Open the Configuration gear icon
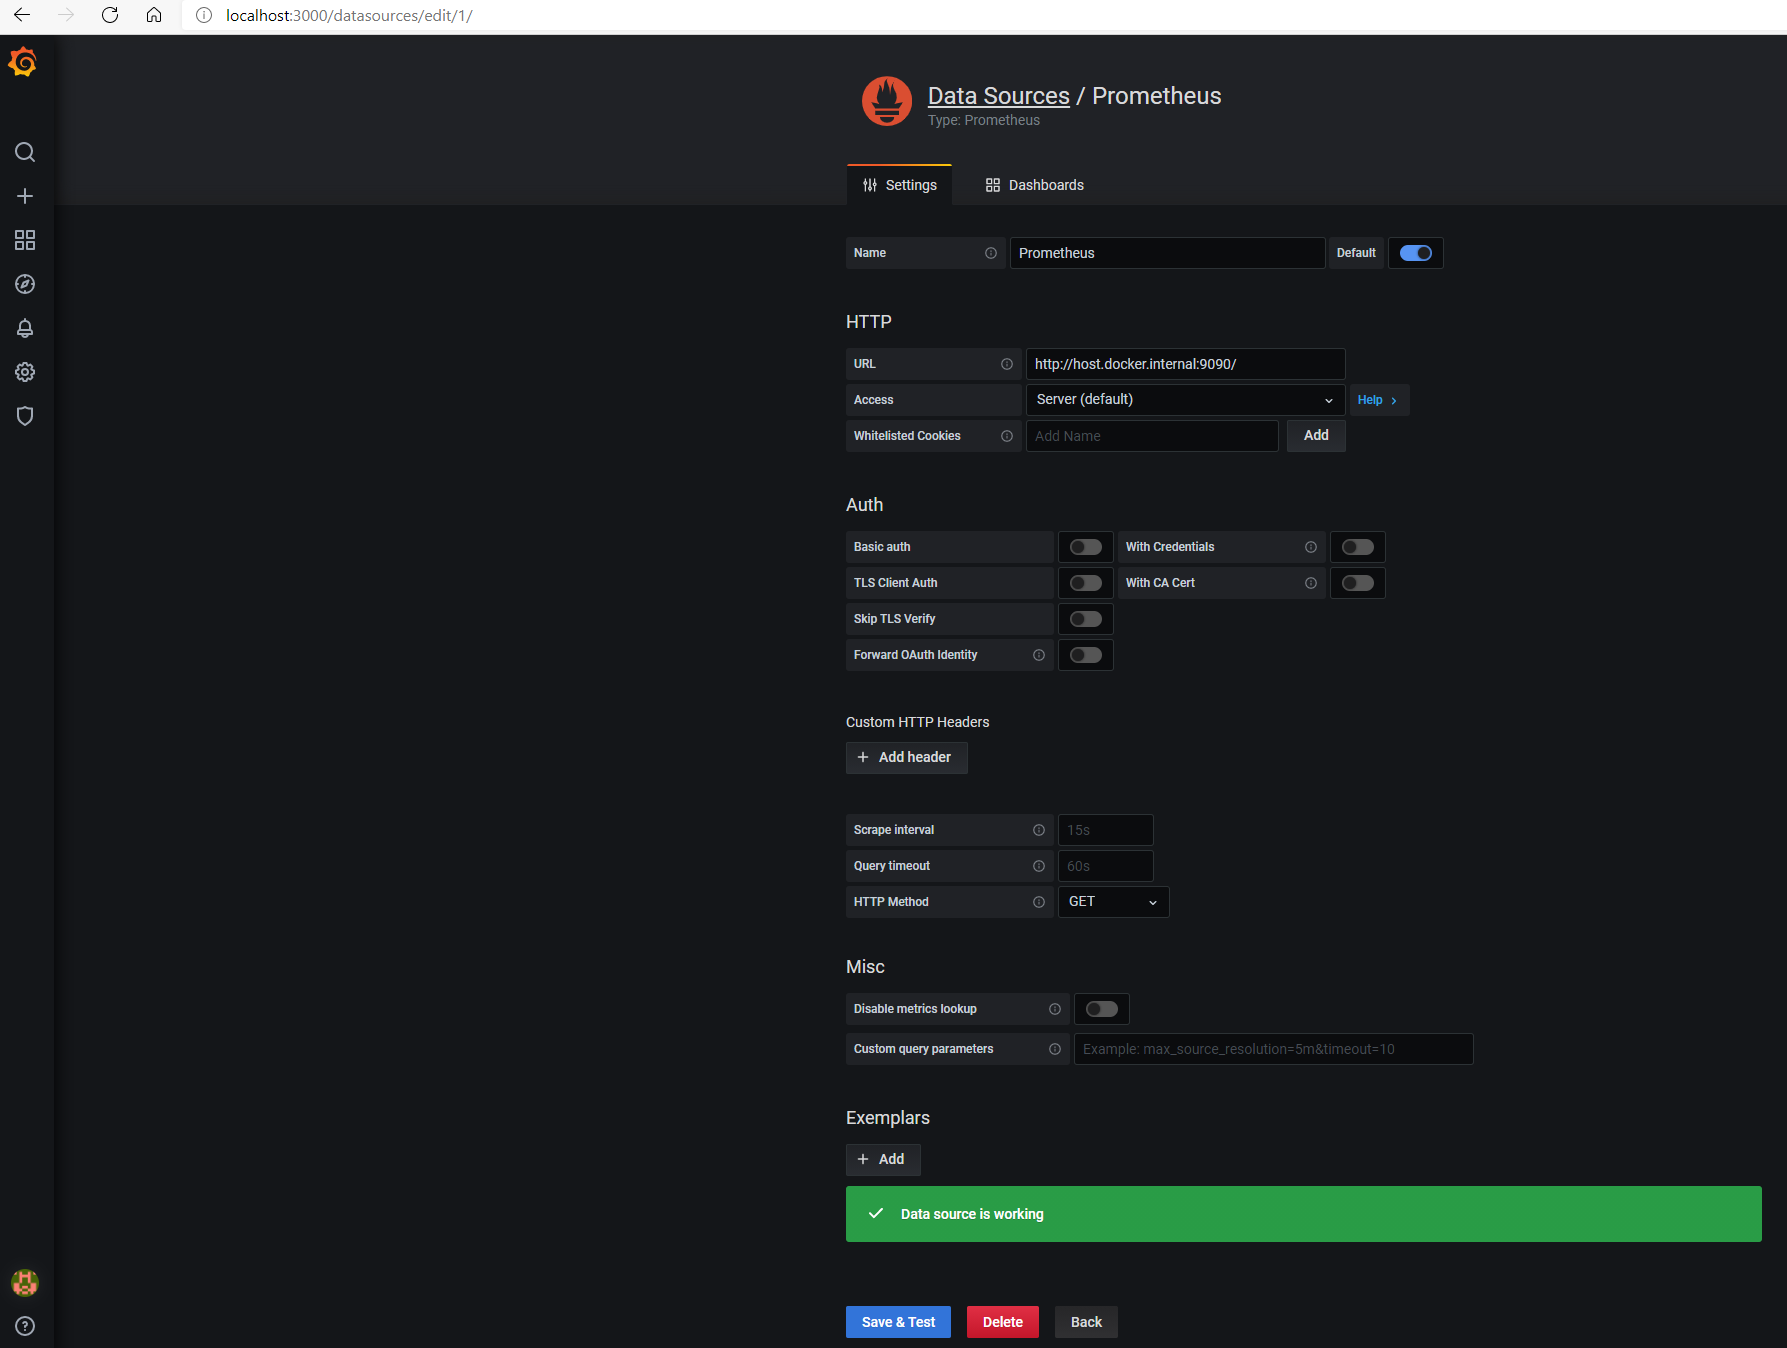Viewport: 1787px width, 1348px height. click(25, 372)
